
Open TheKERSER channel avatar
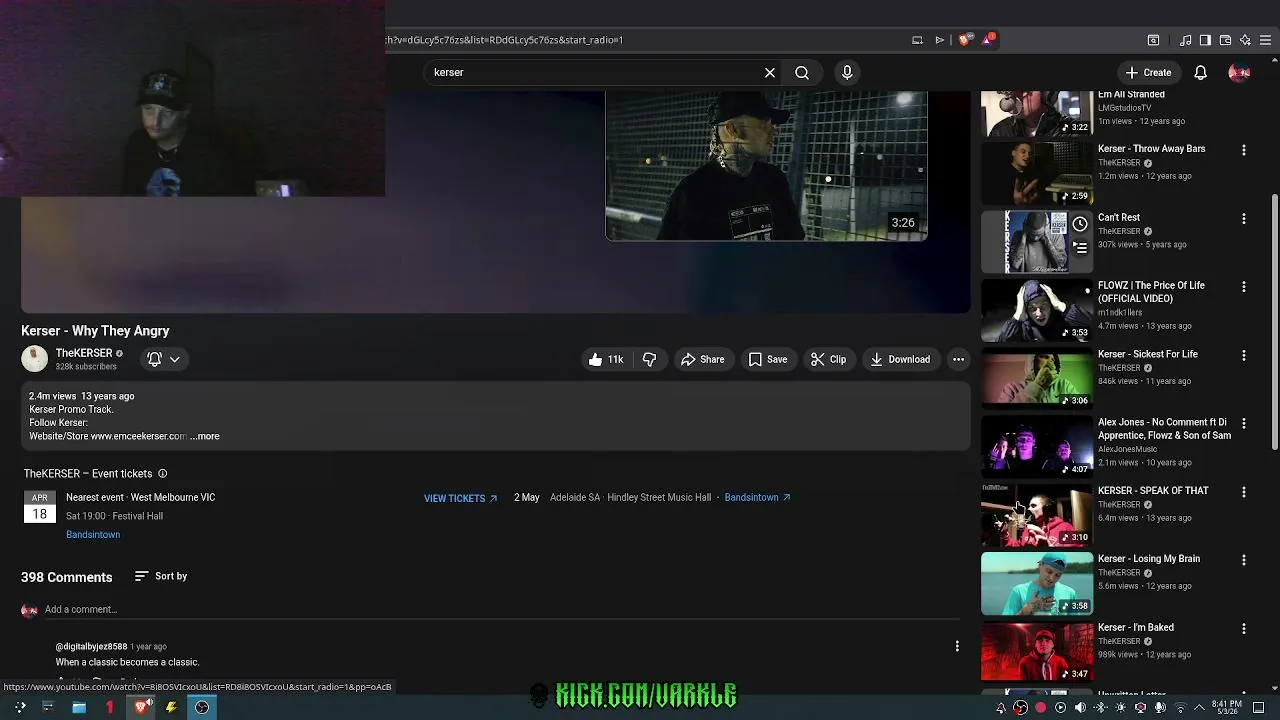[34, 359]
